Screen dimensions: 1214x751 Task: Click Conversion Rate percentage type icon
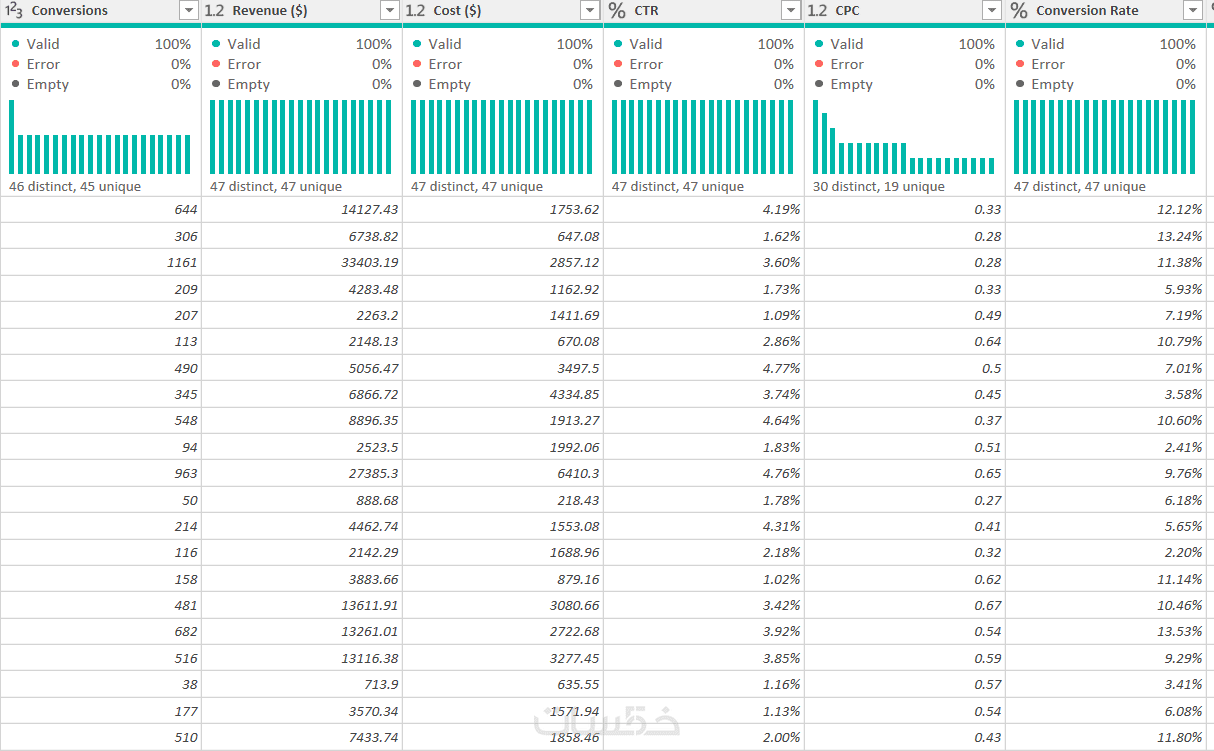pyautogui.click(x=1019, y=10)
